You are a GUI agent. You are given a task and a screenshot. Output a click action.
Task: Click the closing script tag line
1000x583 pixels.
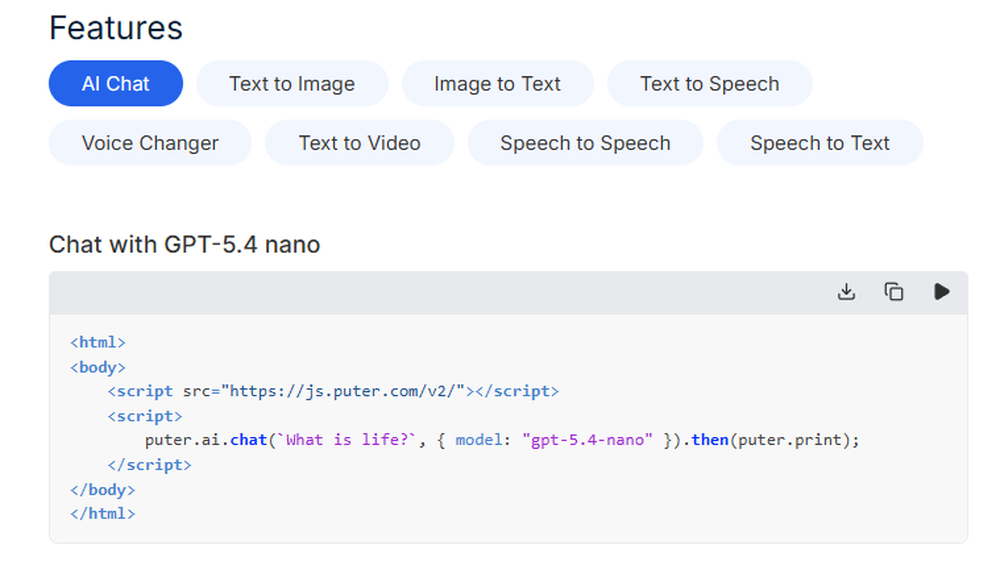[x=149, y=465]
